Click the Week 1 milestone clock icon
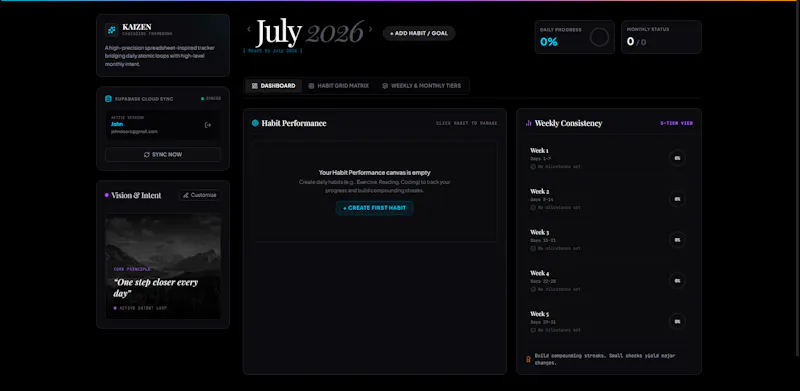The image size is (800, 391). pos(533,167)
